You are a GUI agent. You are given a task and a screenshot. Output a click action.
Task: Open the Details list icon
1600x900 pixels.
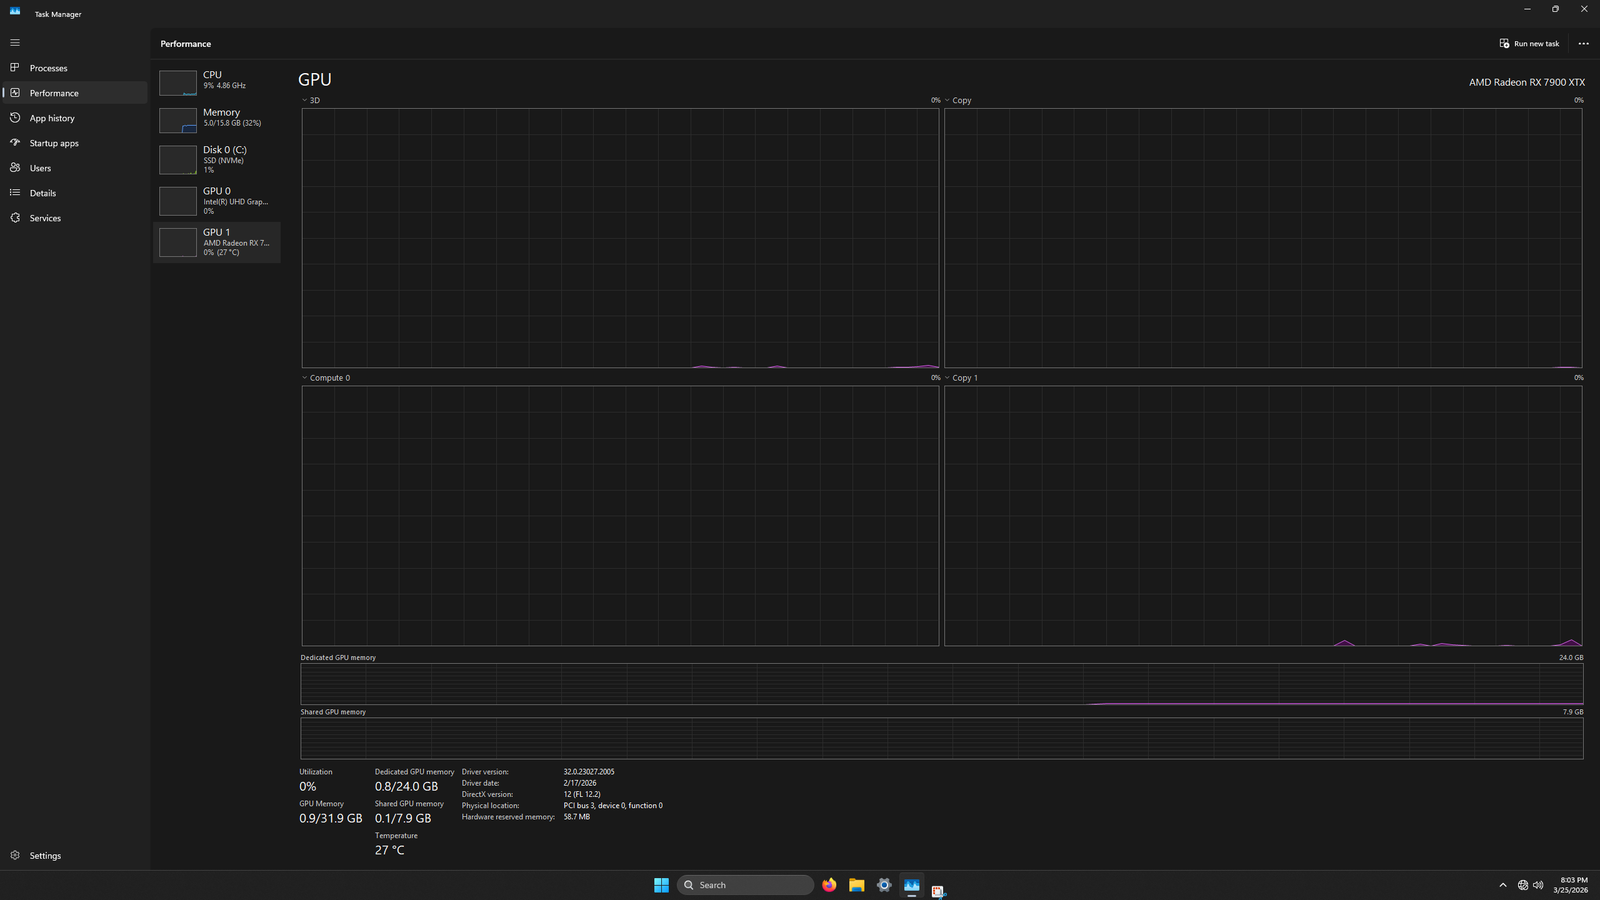15,193
